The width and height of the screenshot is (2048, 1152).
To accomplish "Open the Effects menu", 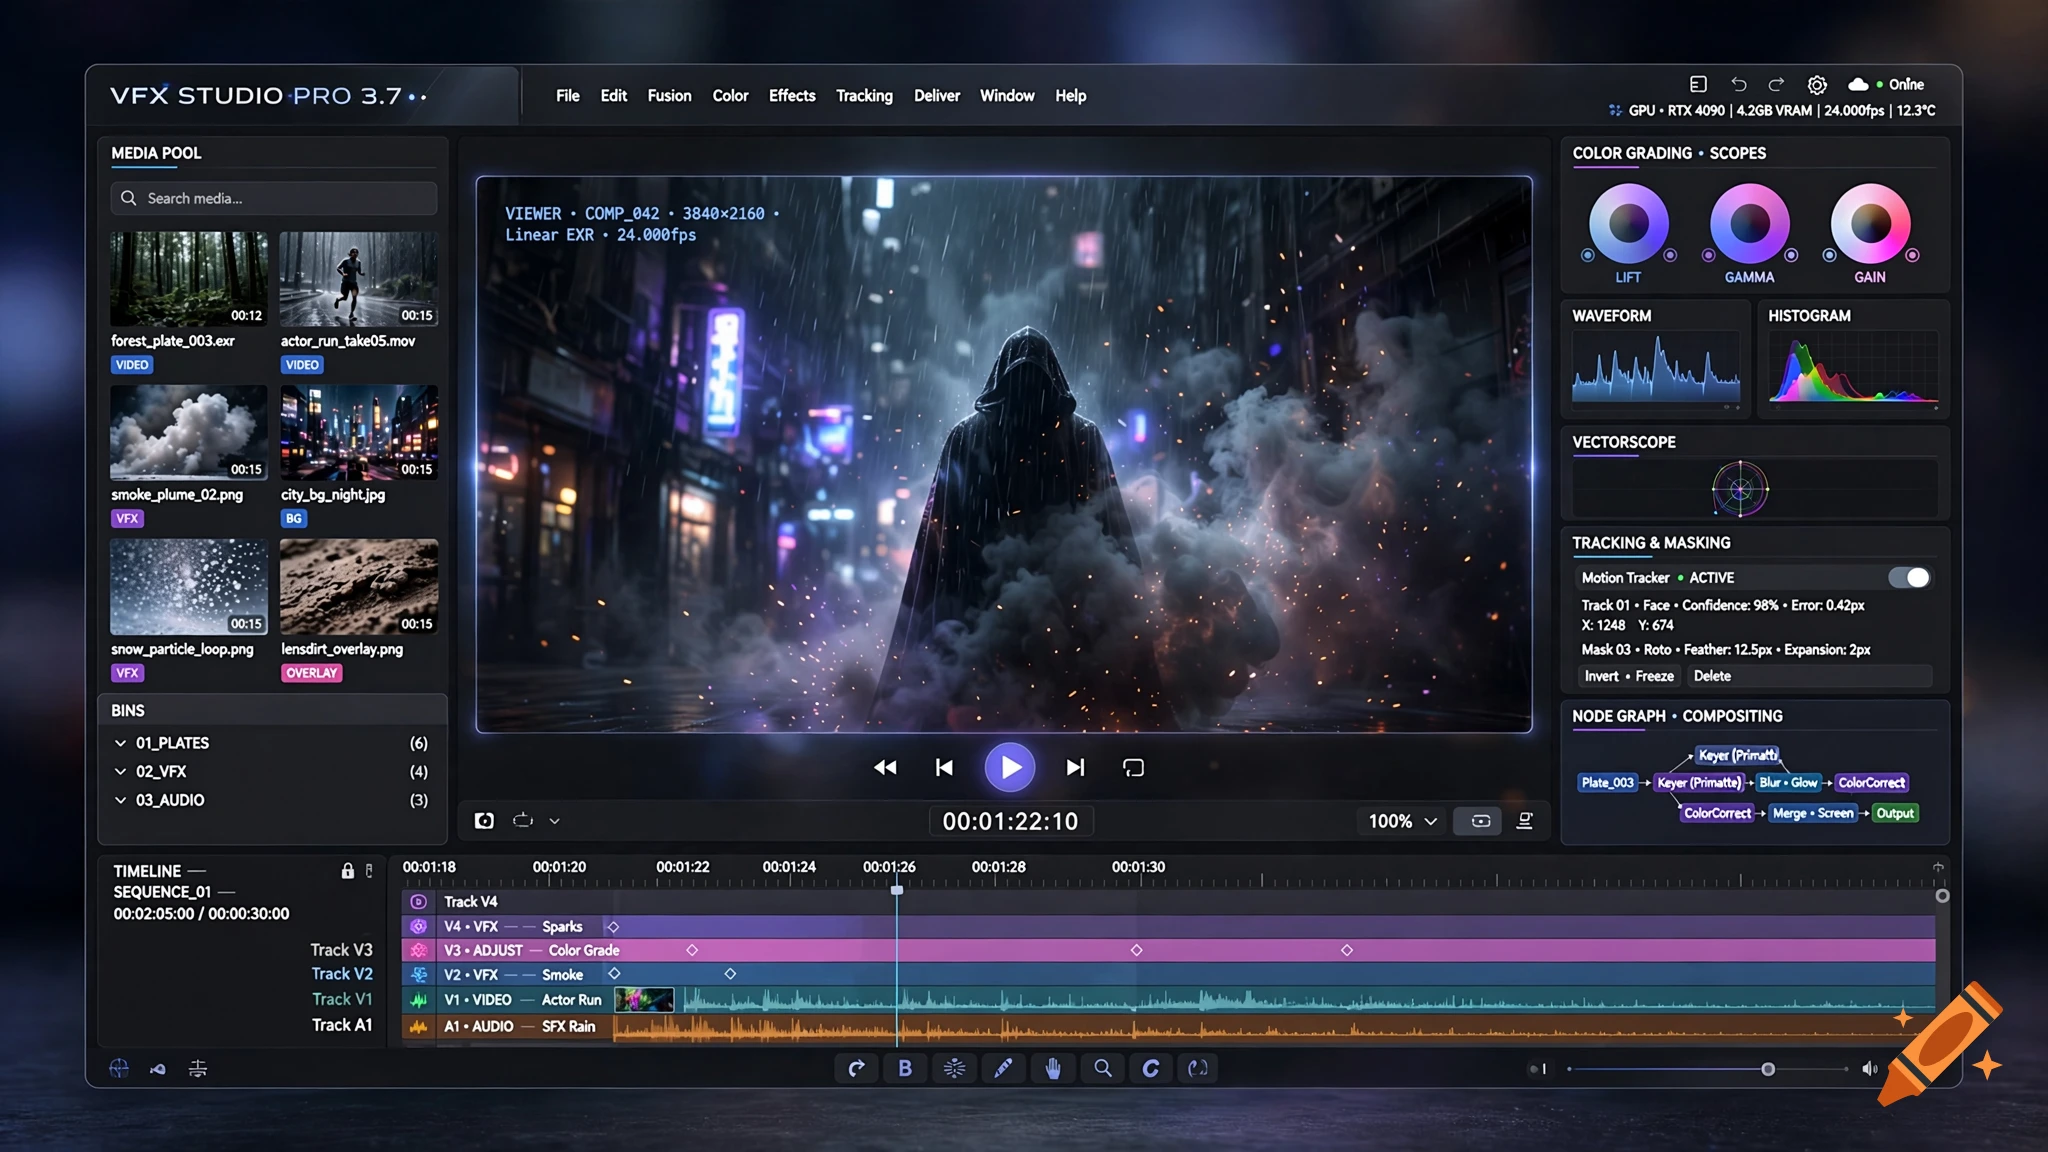I will (792, 95).
